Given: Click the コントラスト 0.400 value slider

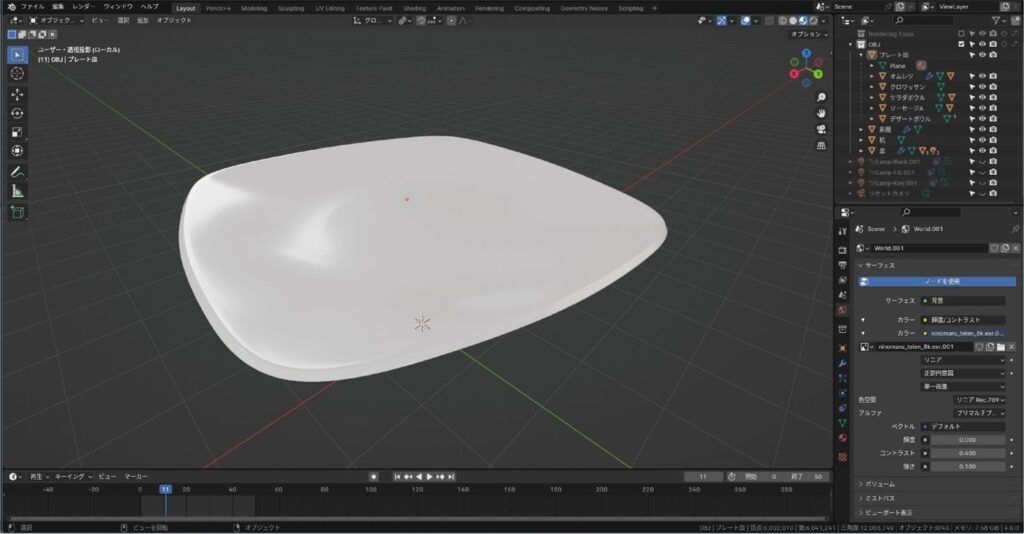Looking at the screenshot, I should tap(968, 453).
